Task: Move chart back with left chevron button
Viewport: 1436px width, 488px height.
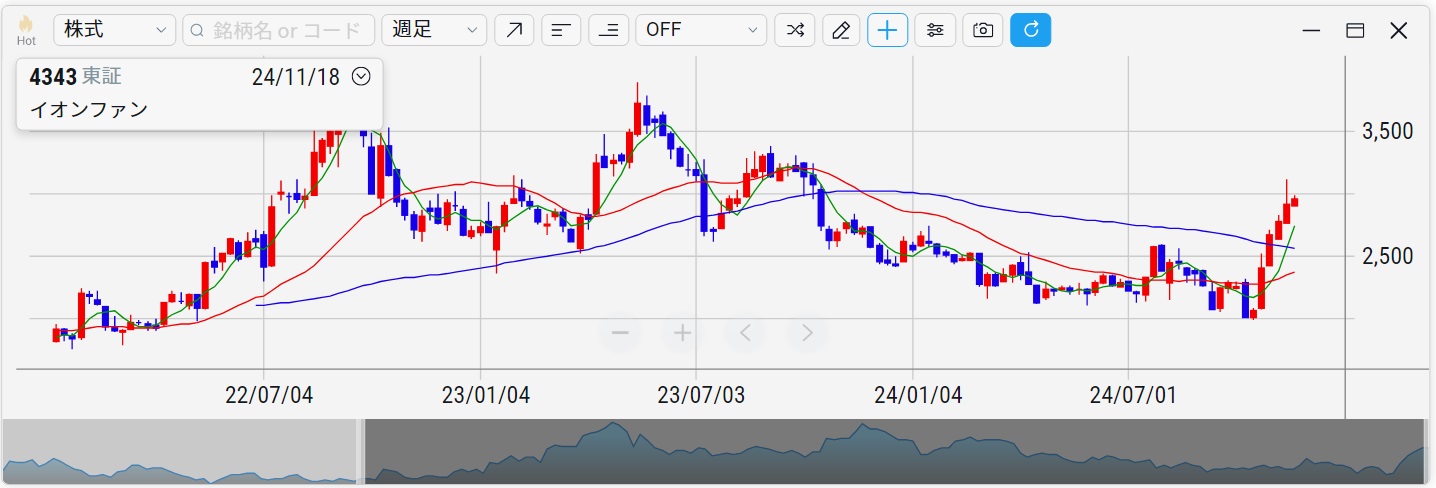Action: click(745, 333)
